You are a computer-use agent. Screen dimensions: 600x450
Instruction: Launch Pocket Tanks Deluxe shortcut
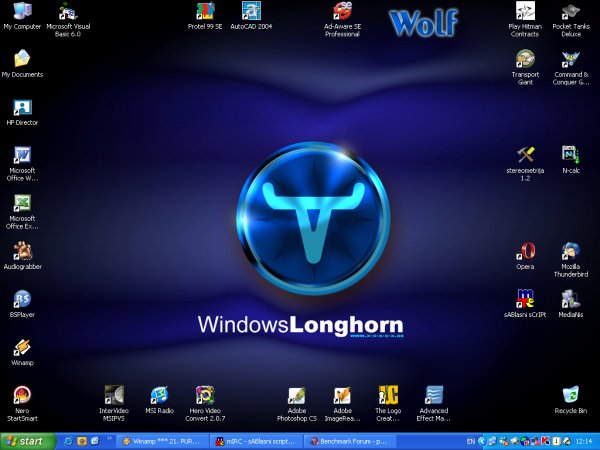click(571, 19)
